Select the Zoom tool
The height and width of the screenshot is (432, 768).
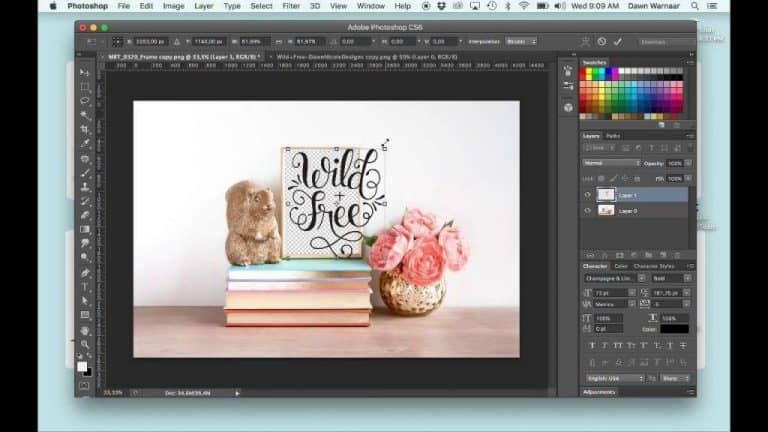pos(85,344)
